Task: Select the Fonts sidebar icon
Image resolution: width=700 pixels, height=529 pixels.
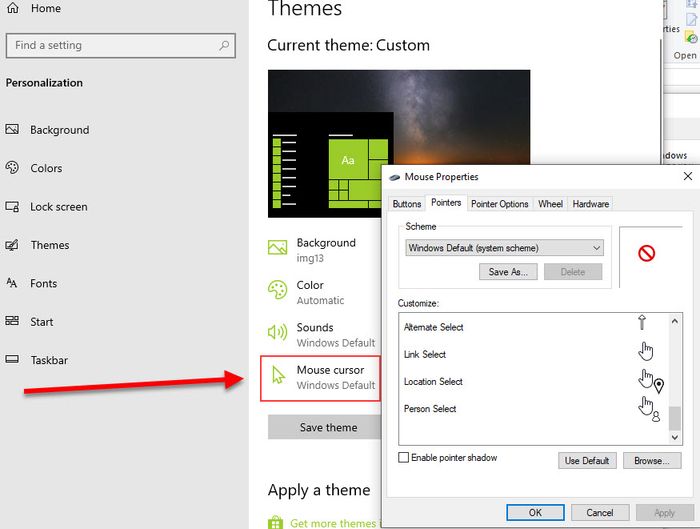Action: tap(12, 283)
